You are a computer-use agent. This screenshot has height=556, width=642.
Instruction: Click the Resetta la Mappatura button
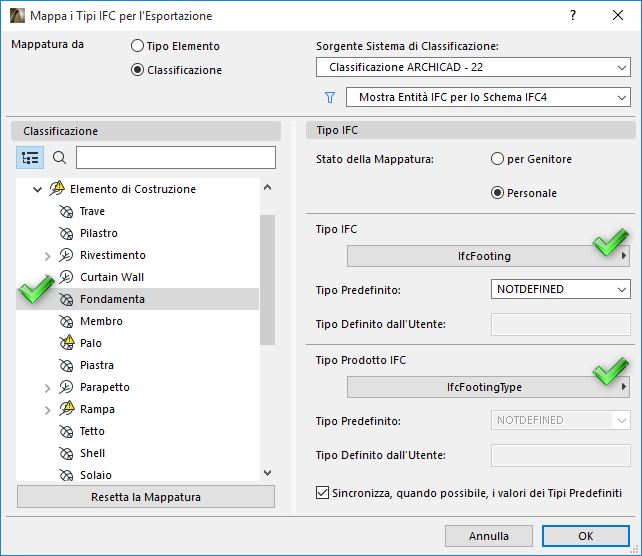pos(146,497)
